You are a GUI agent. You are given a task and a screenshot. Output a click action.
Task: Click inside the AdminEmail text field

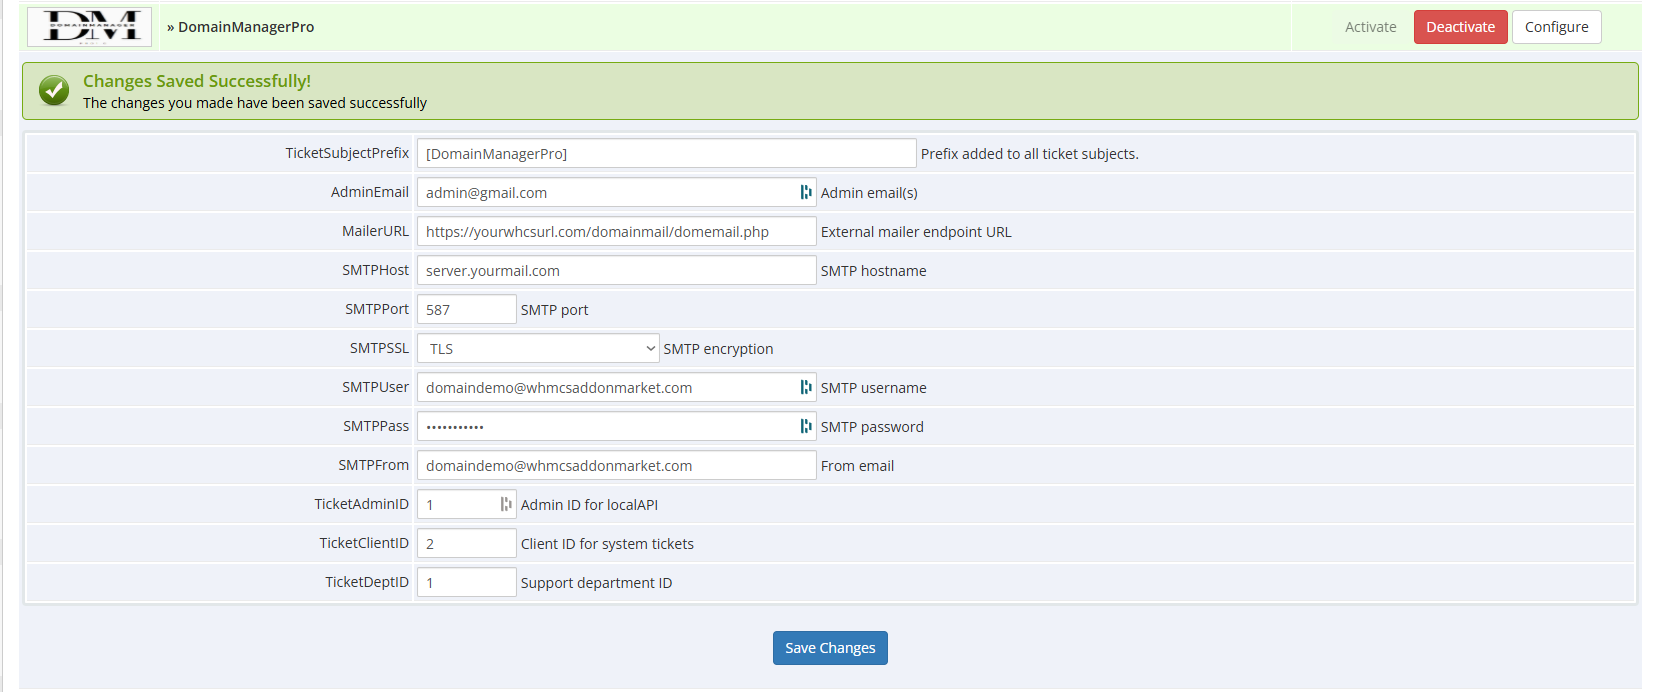point(605,192)
